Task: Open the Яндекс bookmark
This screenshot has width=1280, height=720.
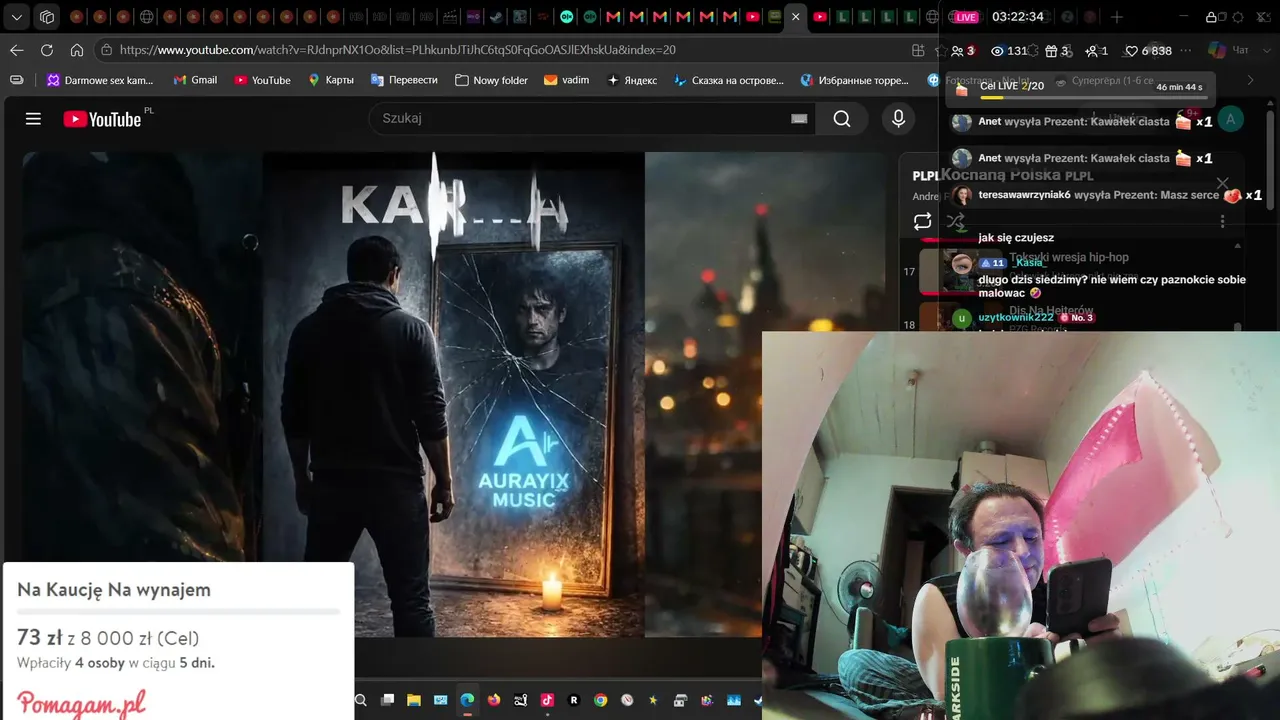Action: point(632,80)
